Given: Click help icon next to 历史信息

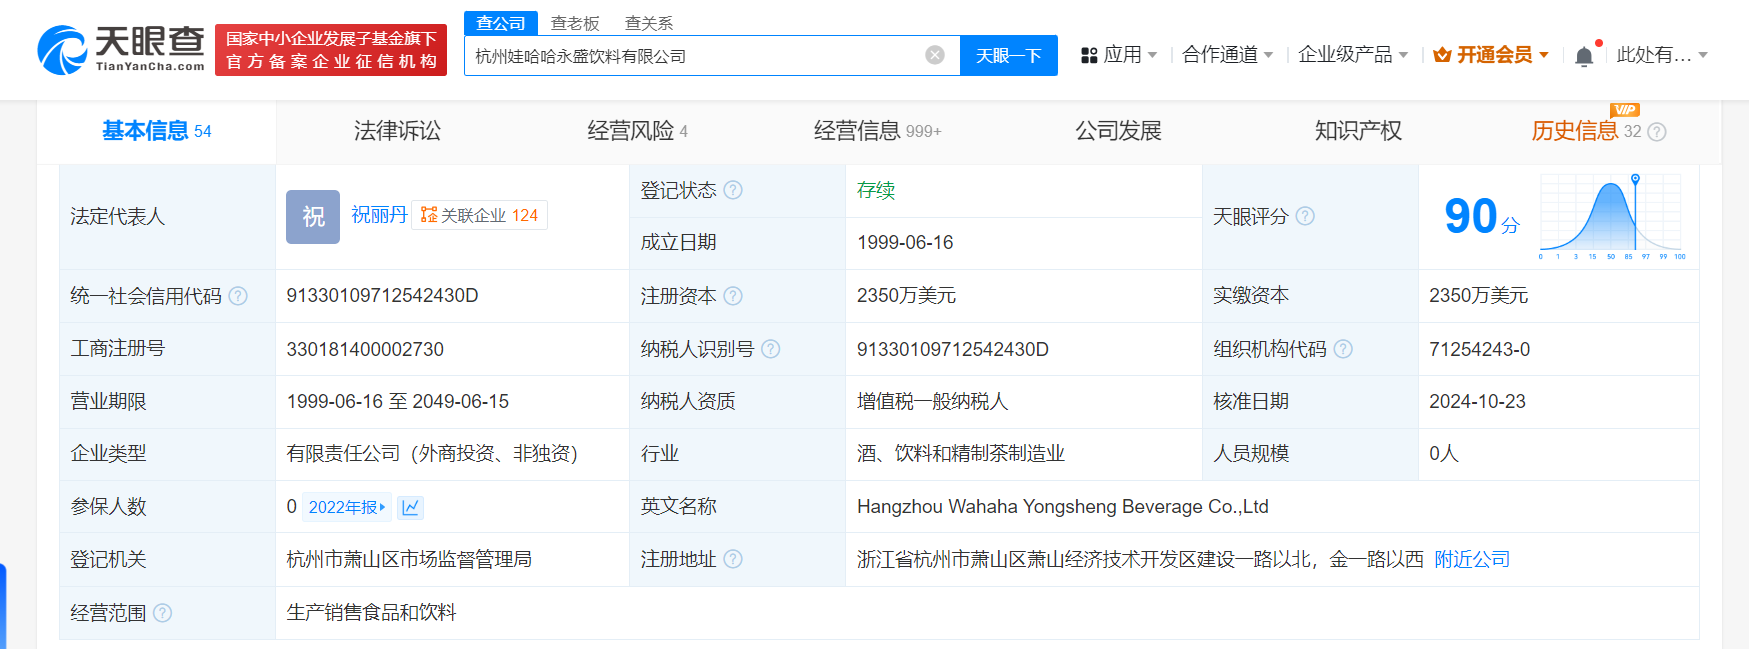Looking at the screenshot, I should tap(1657, 132).
